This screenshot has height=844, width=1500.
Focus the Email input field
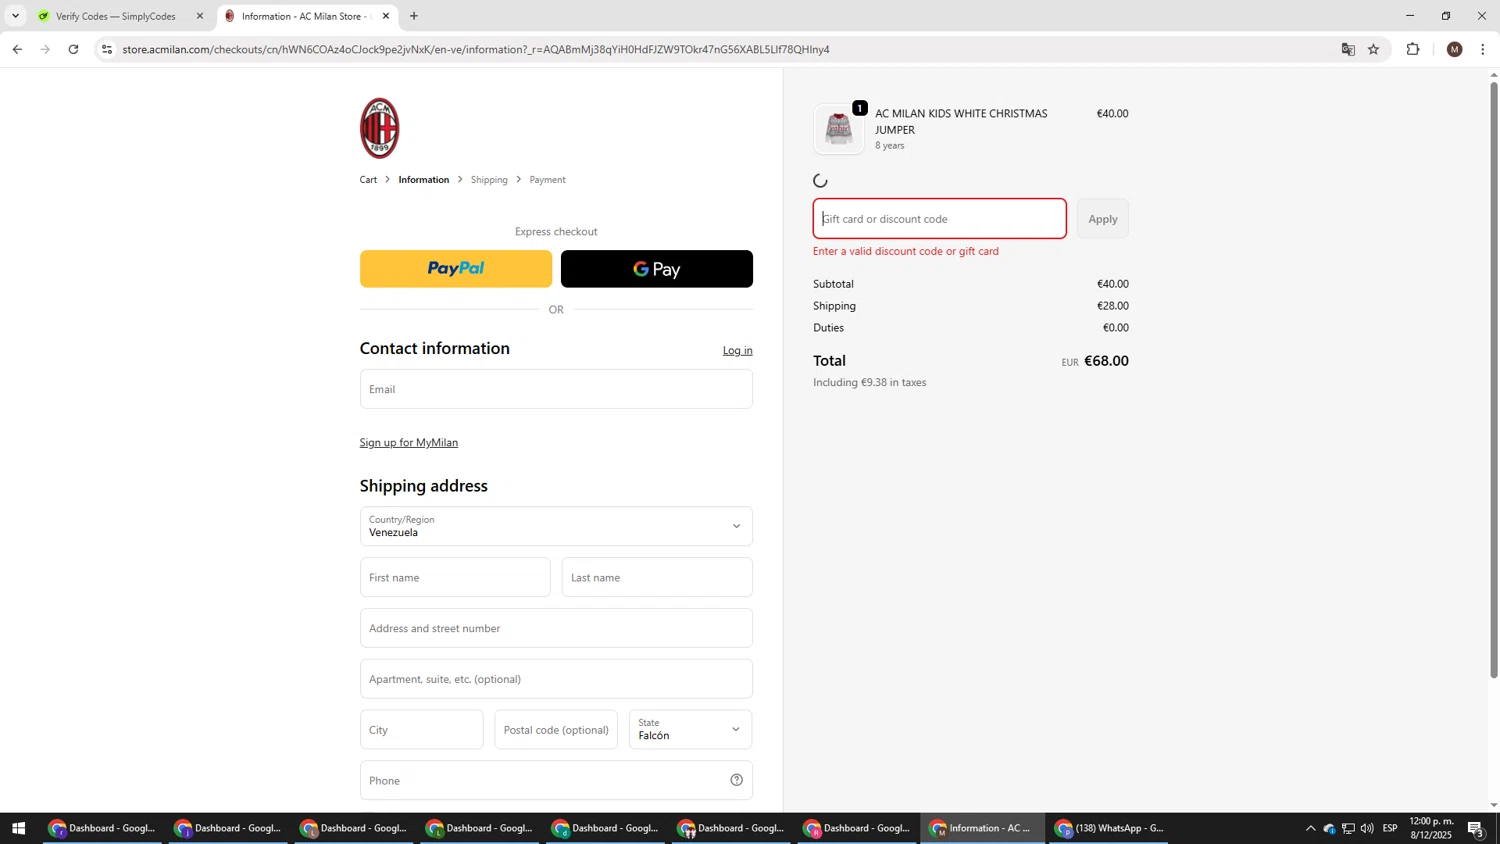pos(556,389)
